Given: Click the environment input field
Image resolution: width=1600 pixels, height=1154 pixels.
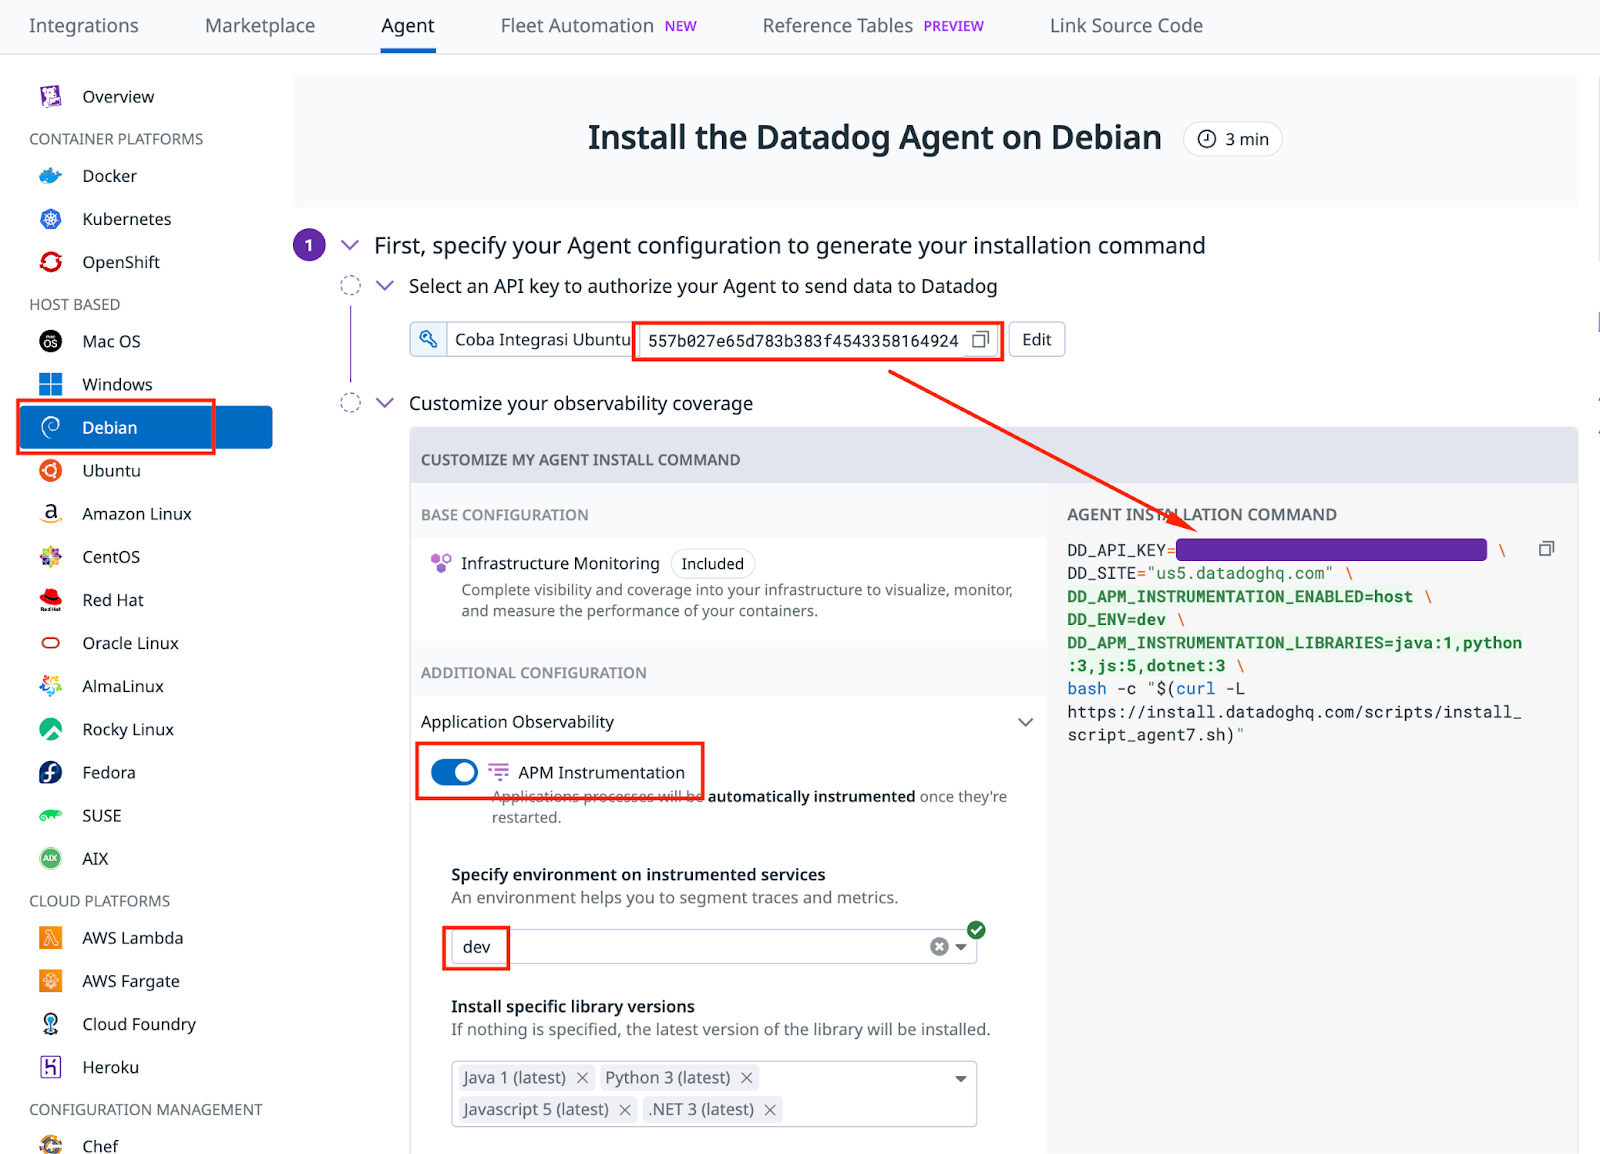Looking at the screenshot, I should [714, 947].
